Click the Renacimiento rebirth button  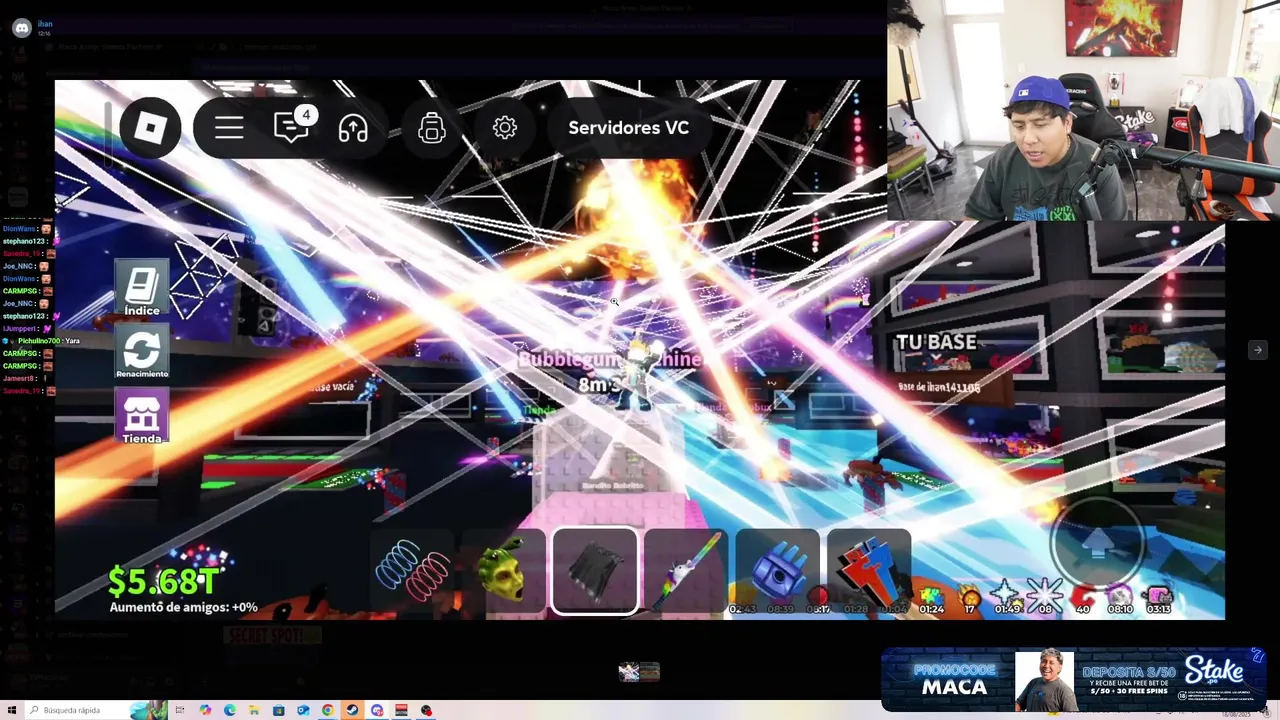(142, 352)
